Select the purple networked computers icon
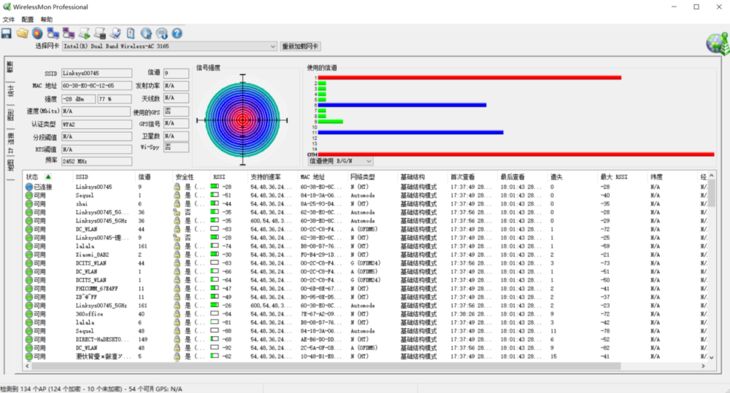Image resolution: width=730 pixels, height=393 pixels. click(69, 34)
